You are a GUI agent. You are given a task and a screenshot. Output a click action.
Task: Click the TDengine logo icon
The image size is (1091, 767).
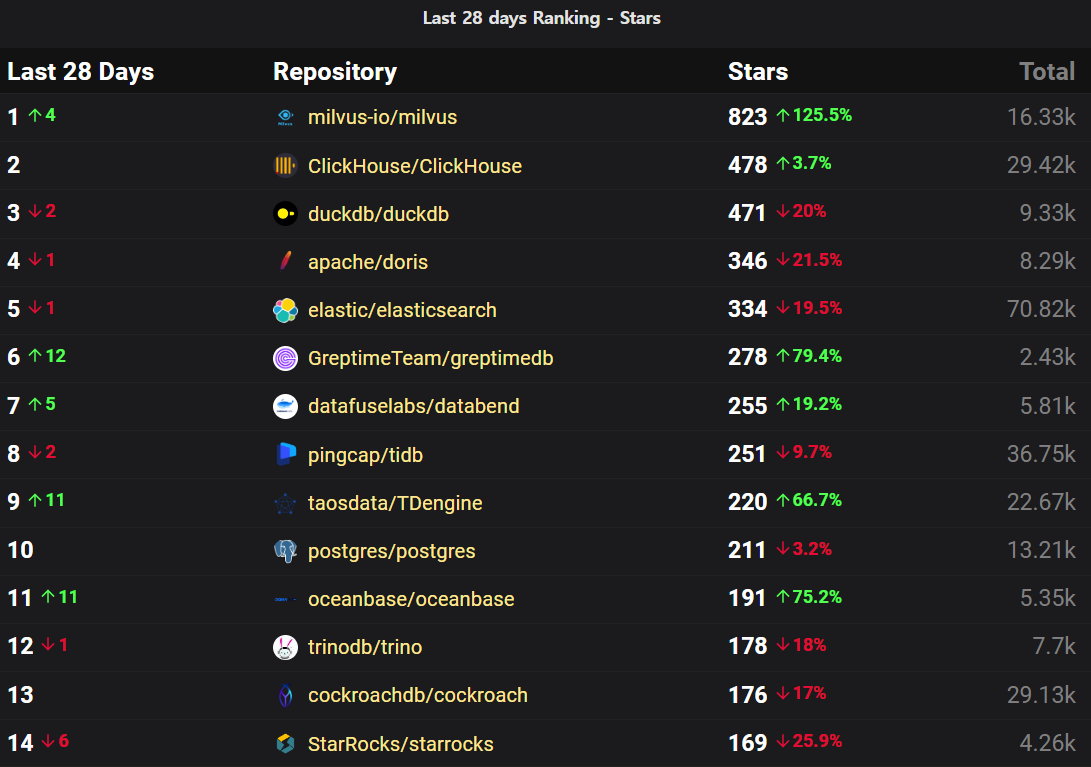coord(285,503)
